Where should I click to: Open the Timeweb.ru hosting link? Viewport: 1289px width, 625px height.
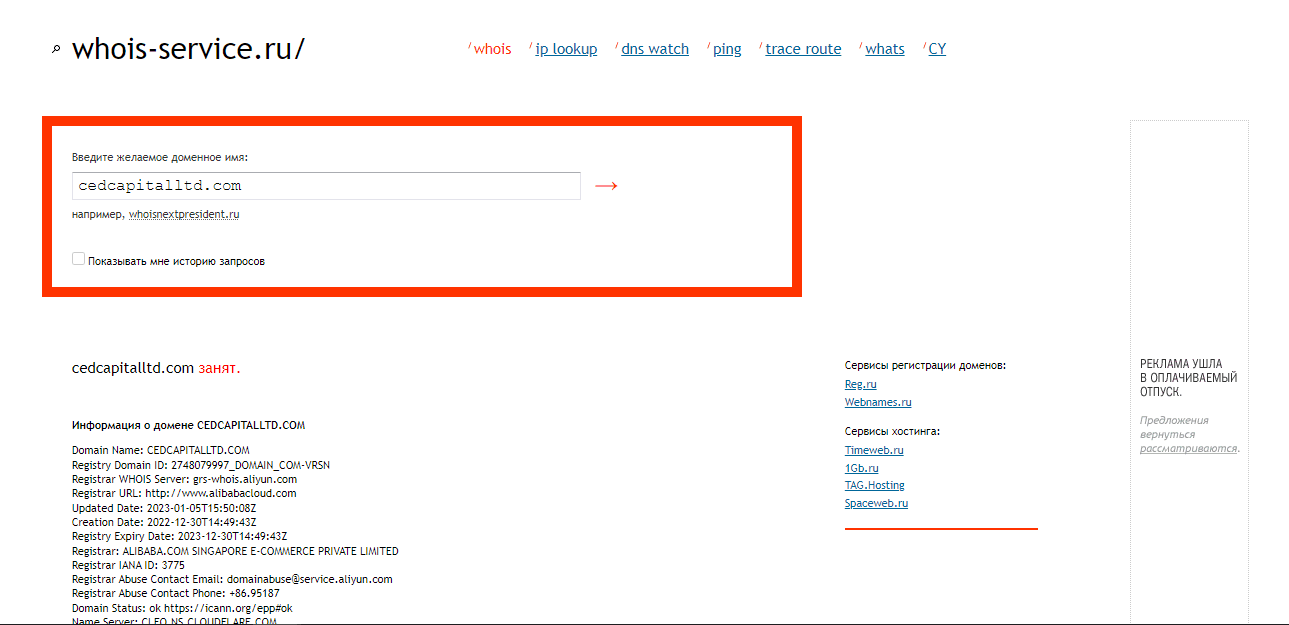[x=874, y=450]
